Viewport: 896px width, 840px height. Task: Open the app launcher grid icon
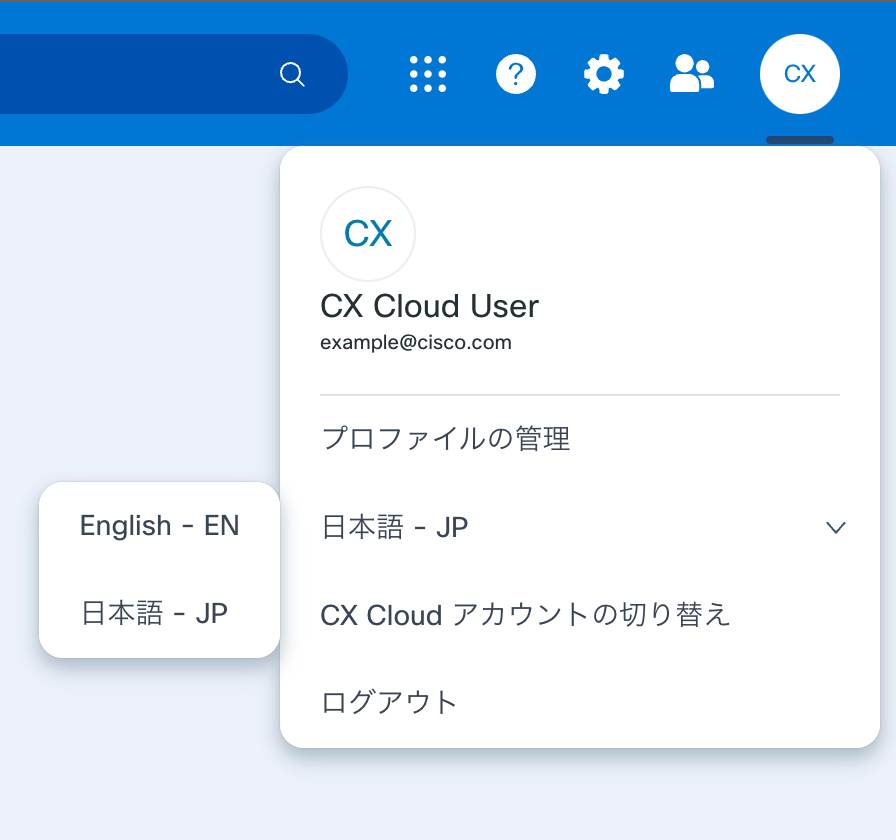coord(428,73)
